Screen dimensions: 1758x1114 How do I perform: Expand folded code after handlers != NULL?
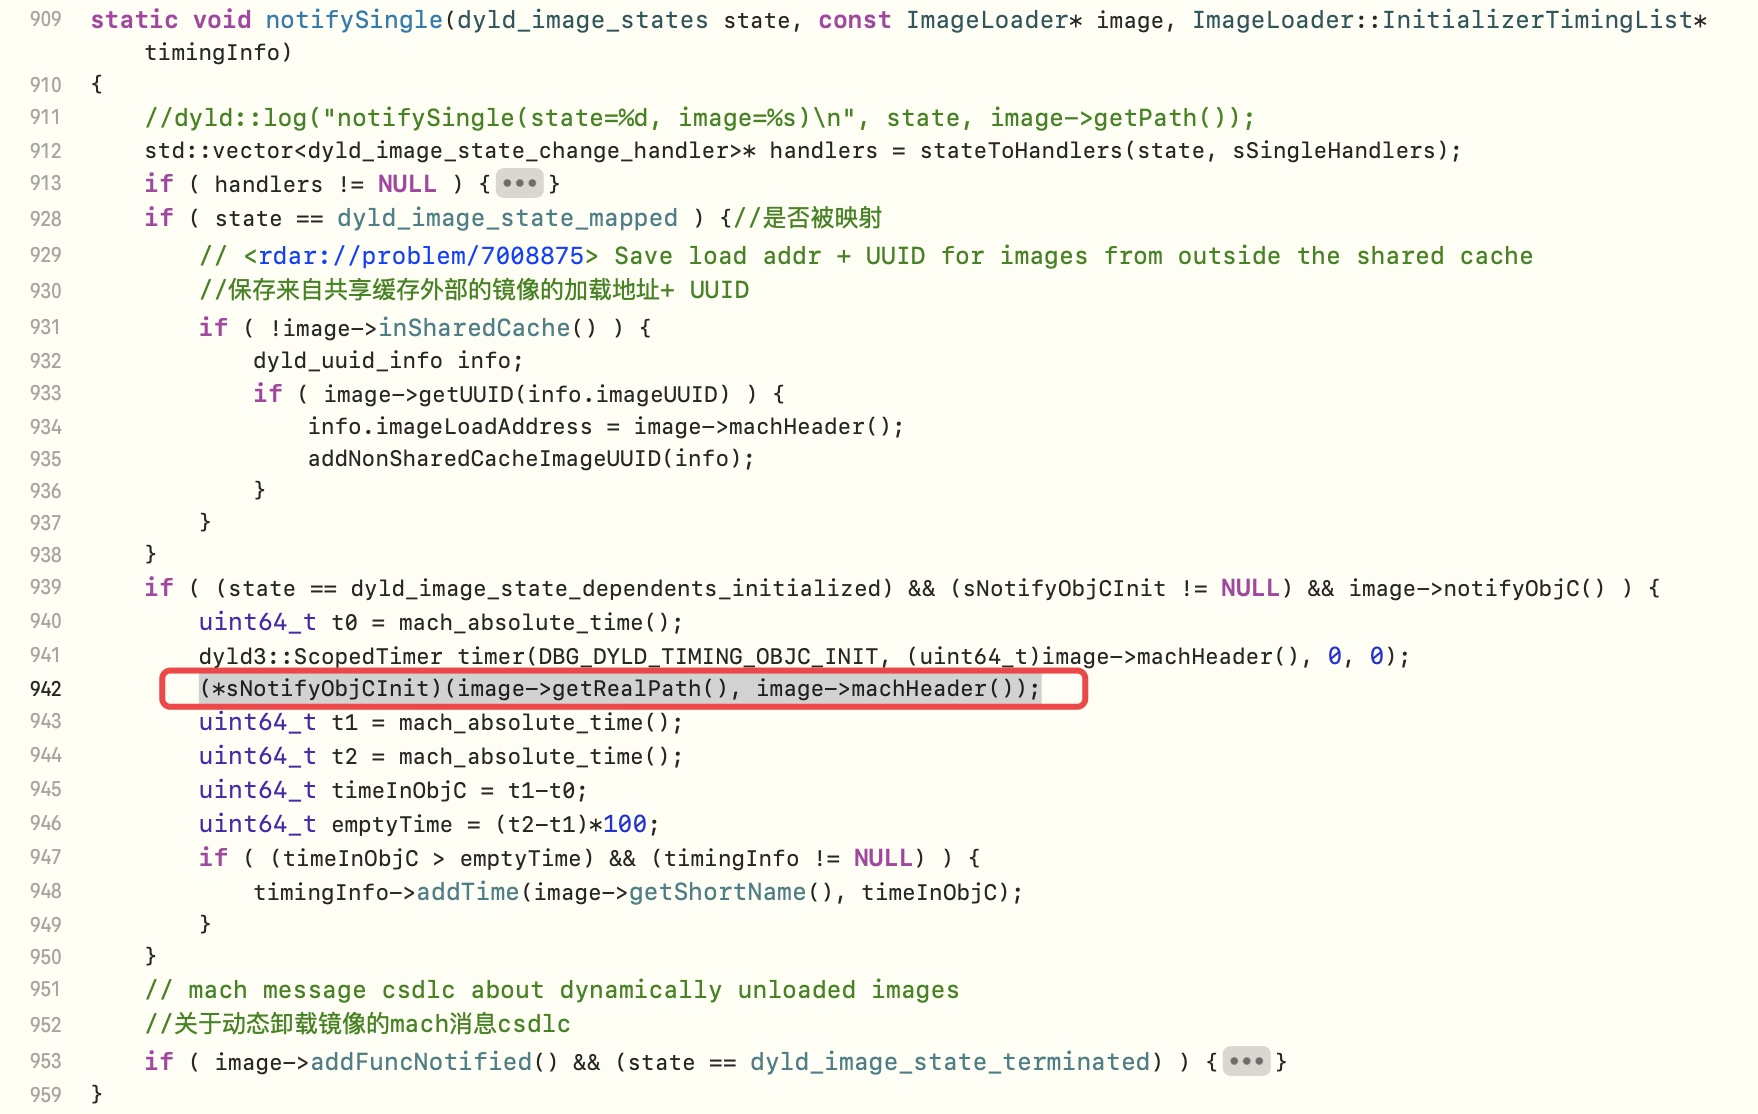[x=519, y=184]
